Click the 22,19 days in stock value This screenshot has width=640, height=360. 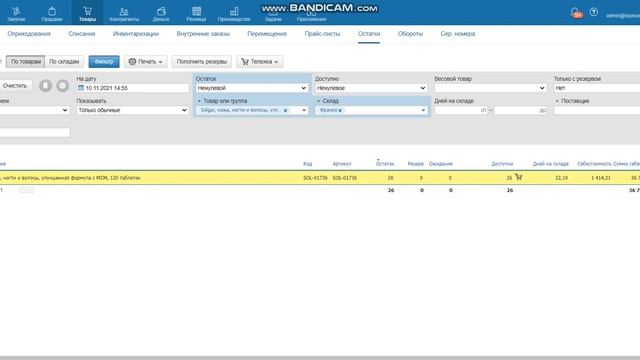pyautogui.click(x=562, y=178)
